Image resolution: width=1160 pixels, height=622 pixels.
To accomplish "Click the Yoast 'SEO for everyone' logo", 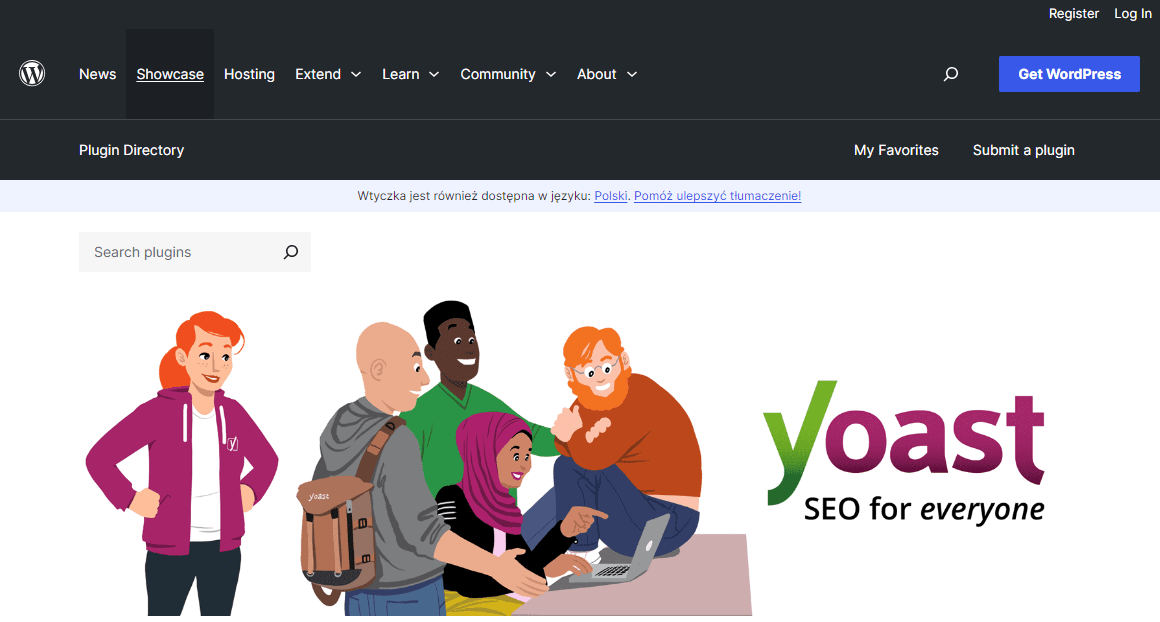I will pyautogui.click(x=903, y=455).
